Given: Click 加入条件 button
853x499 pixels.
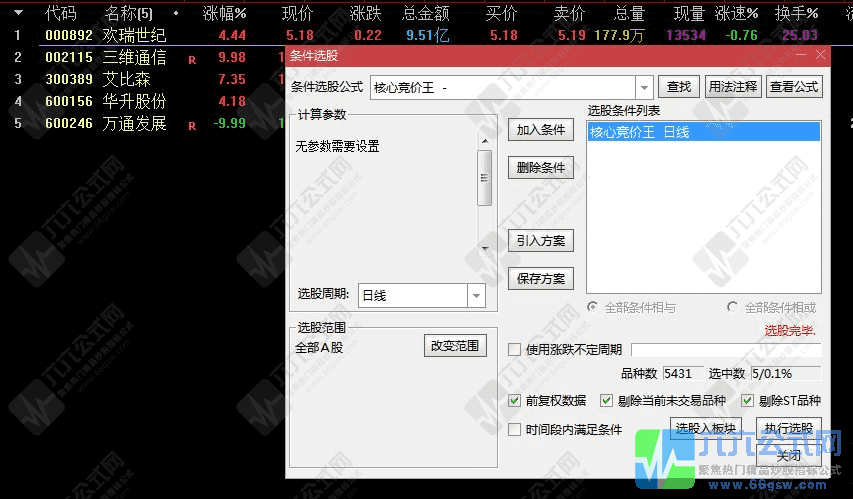Looking at the screenshot, I should point(541,130).
